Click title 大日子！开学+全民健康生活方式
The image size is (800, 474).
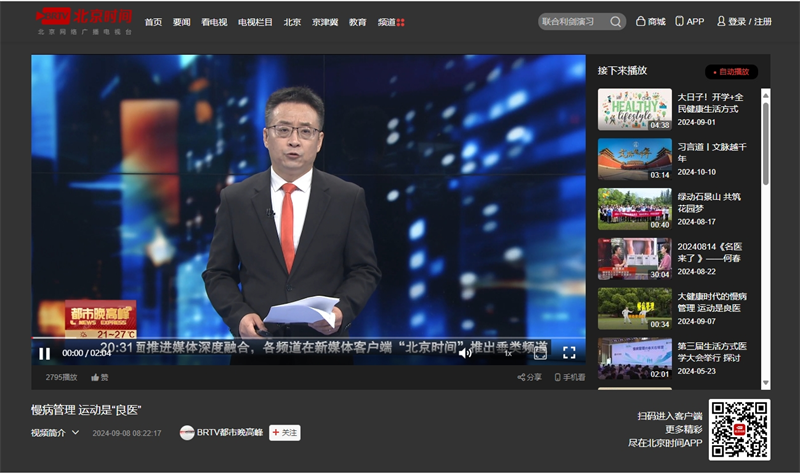coord(710,103)
